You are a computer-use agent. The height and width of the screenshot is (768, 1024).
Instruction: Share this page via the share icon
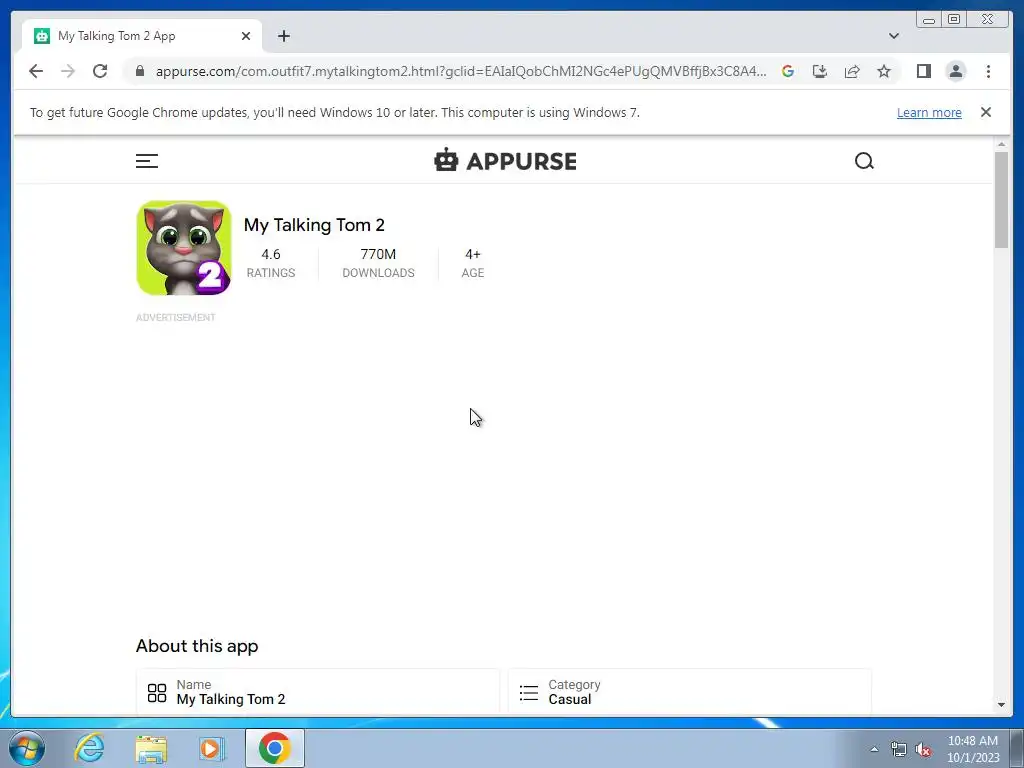coord(852,71)
